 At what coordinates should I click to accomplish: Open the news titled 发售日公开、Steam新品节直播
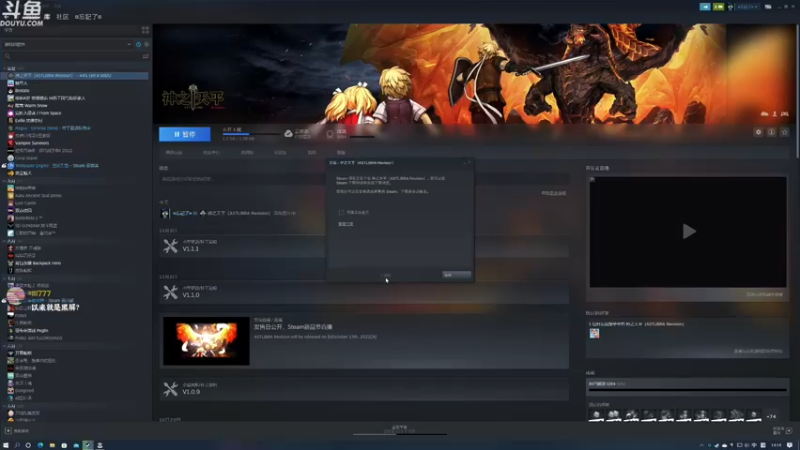(293, 327)
